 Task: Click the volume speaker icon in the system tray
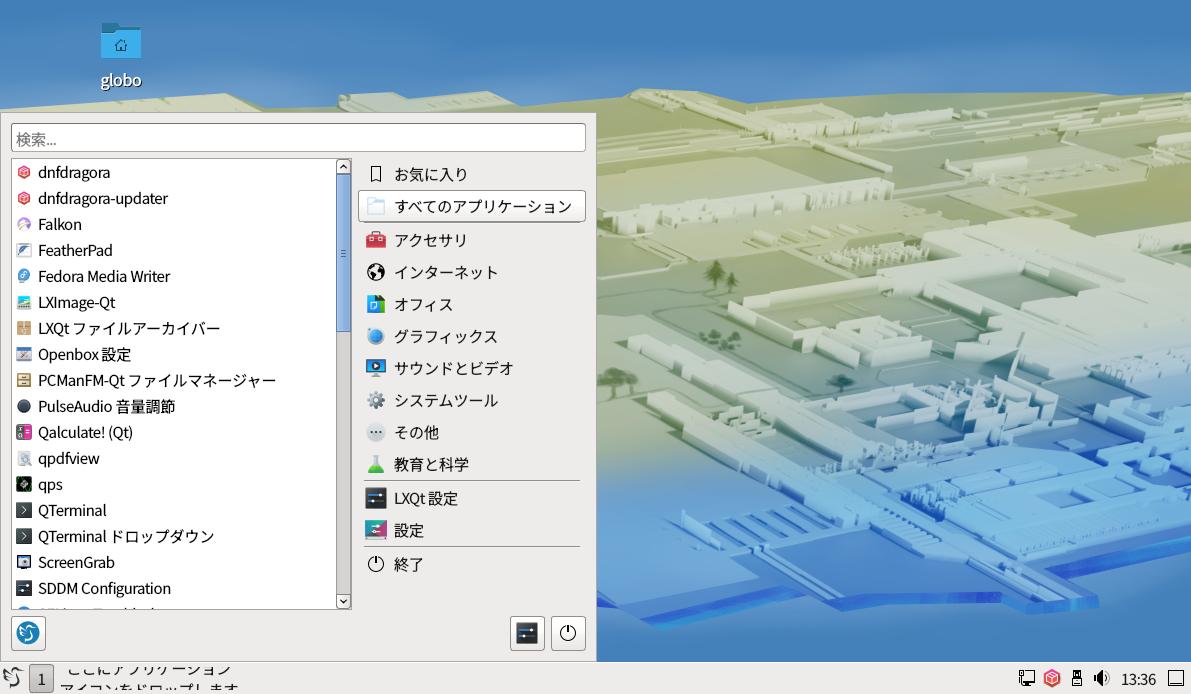pos(1101,678)
